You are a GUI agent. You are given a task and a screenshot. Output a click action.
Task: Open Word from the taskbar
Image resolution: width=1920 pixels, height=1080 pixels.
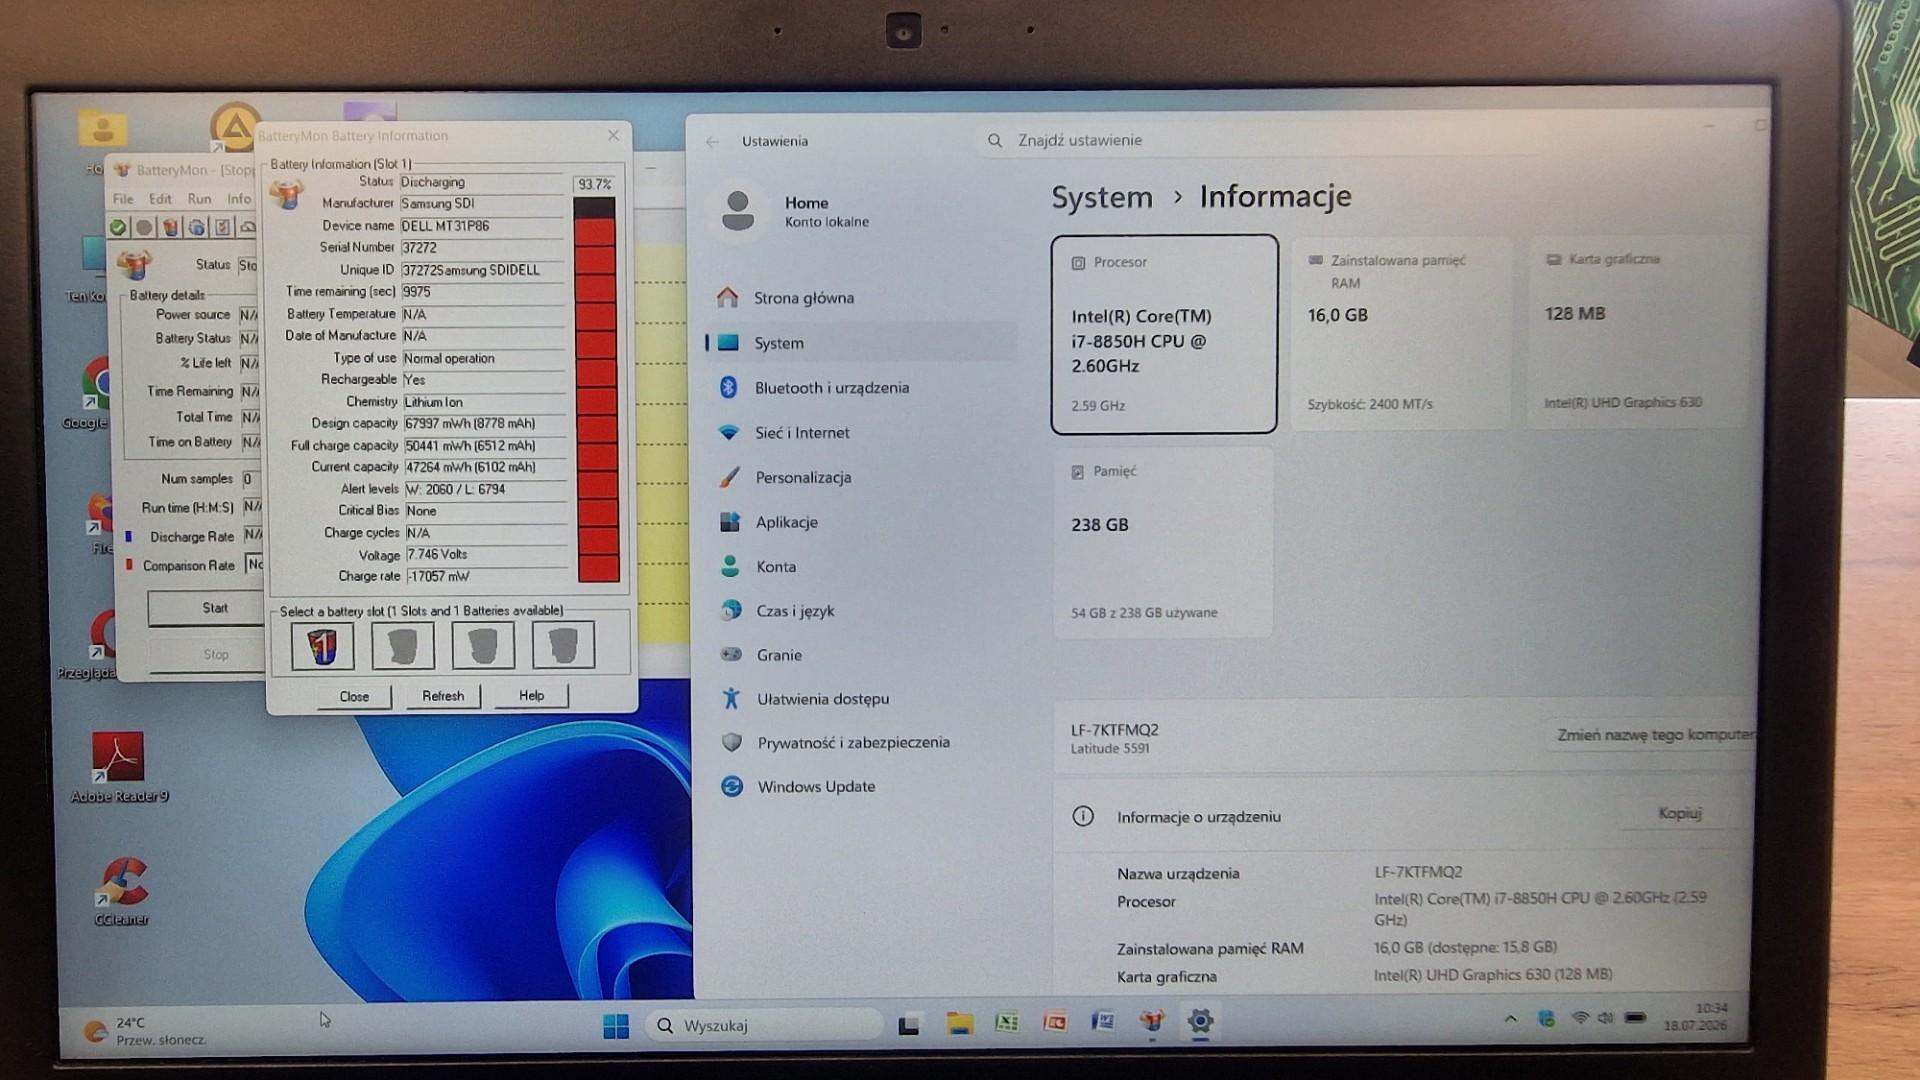[1103, 1021]
